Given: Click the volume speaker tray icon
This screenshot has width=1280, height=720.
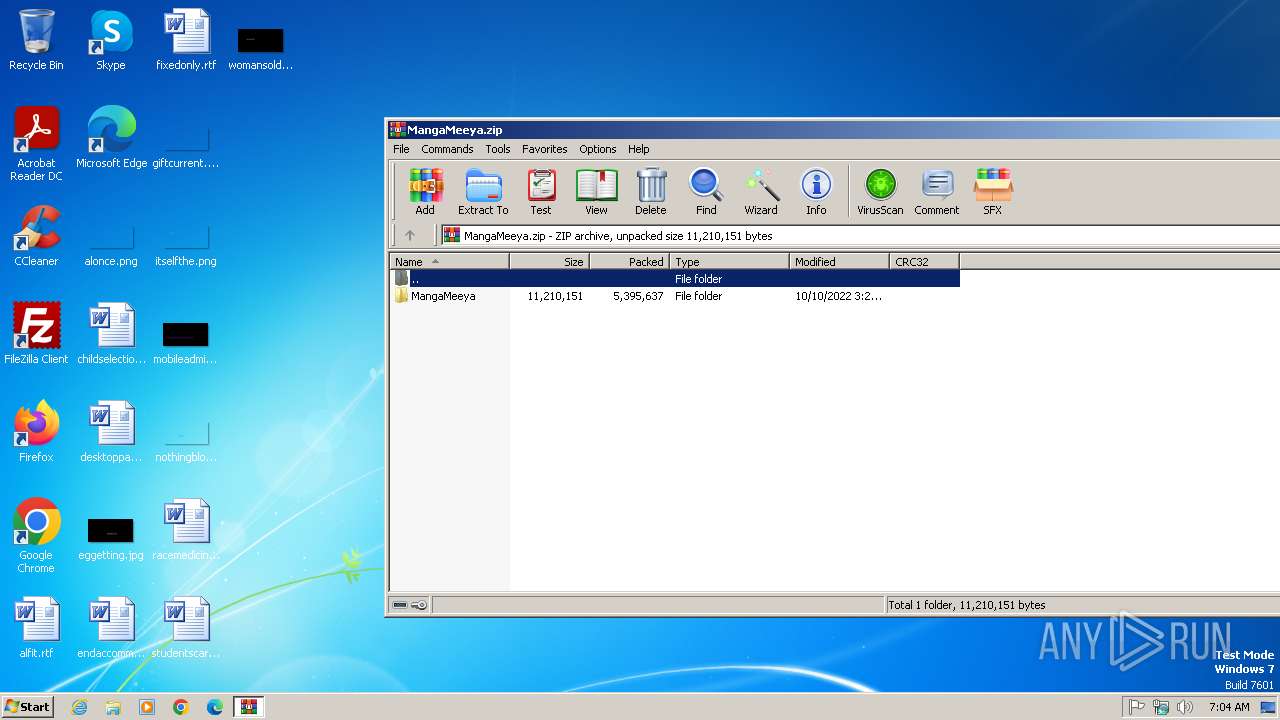Looking at the screenshot, I should [1185, 707].
